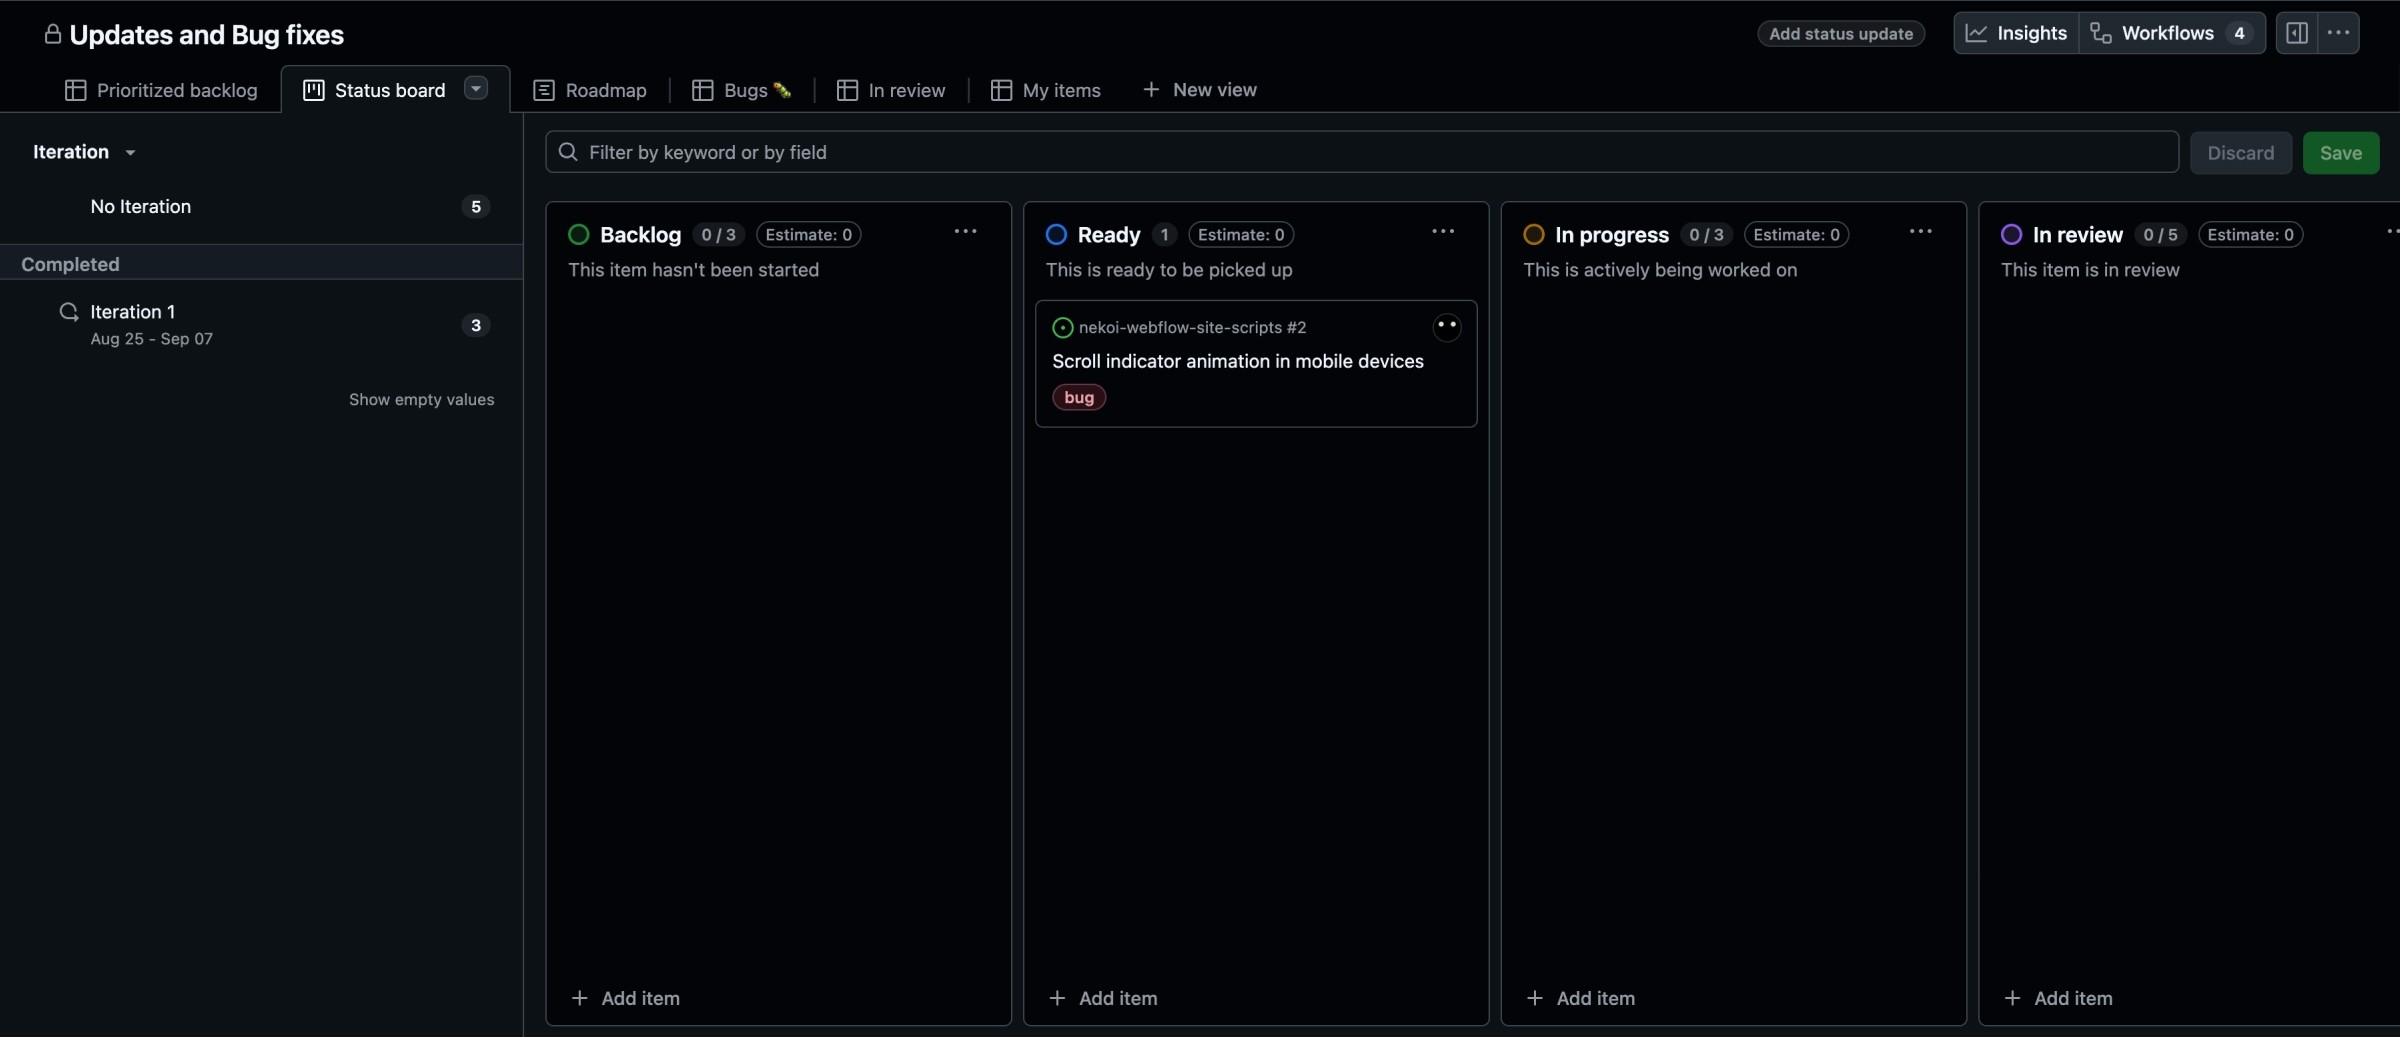Open Ready column options menu
The image size is (2400, 1037).
pos(1442,232)
